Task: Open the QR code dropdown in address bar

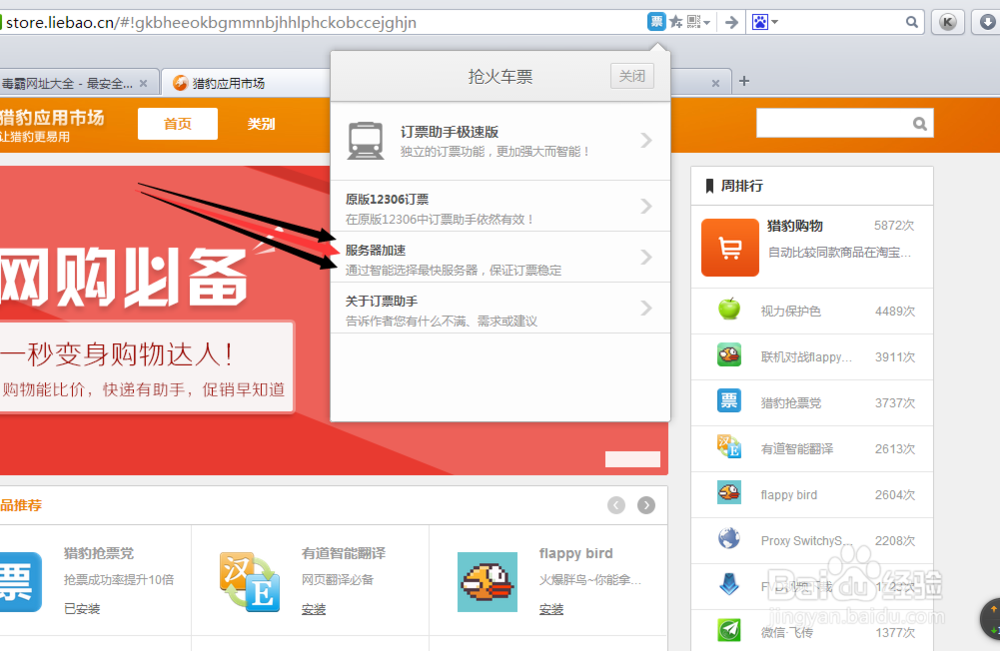Action: click(x=698, y=22)
